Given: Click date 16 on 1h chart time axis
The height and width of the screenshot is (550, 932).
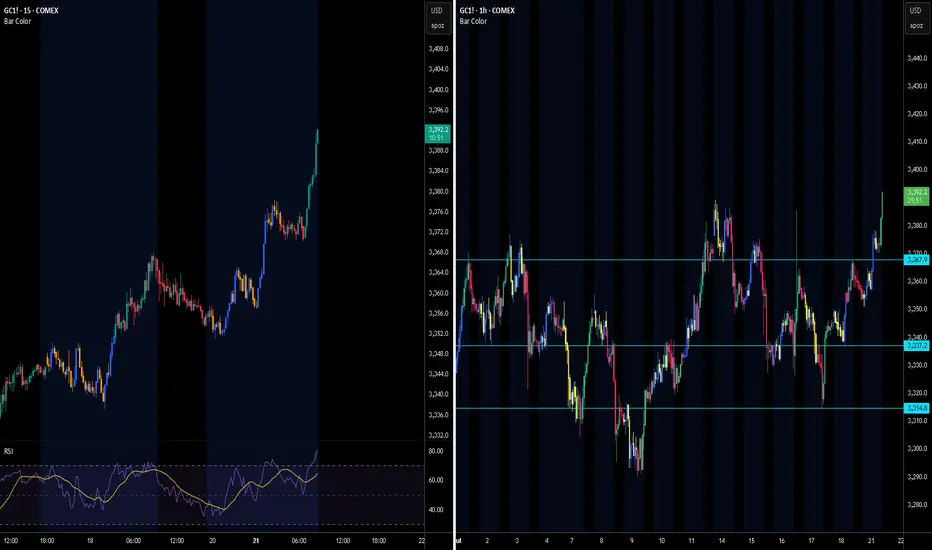Looking at the screenshot, I should [782, 540].
